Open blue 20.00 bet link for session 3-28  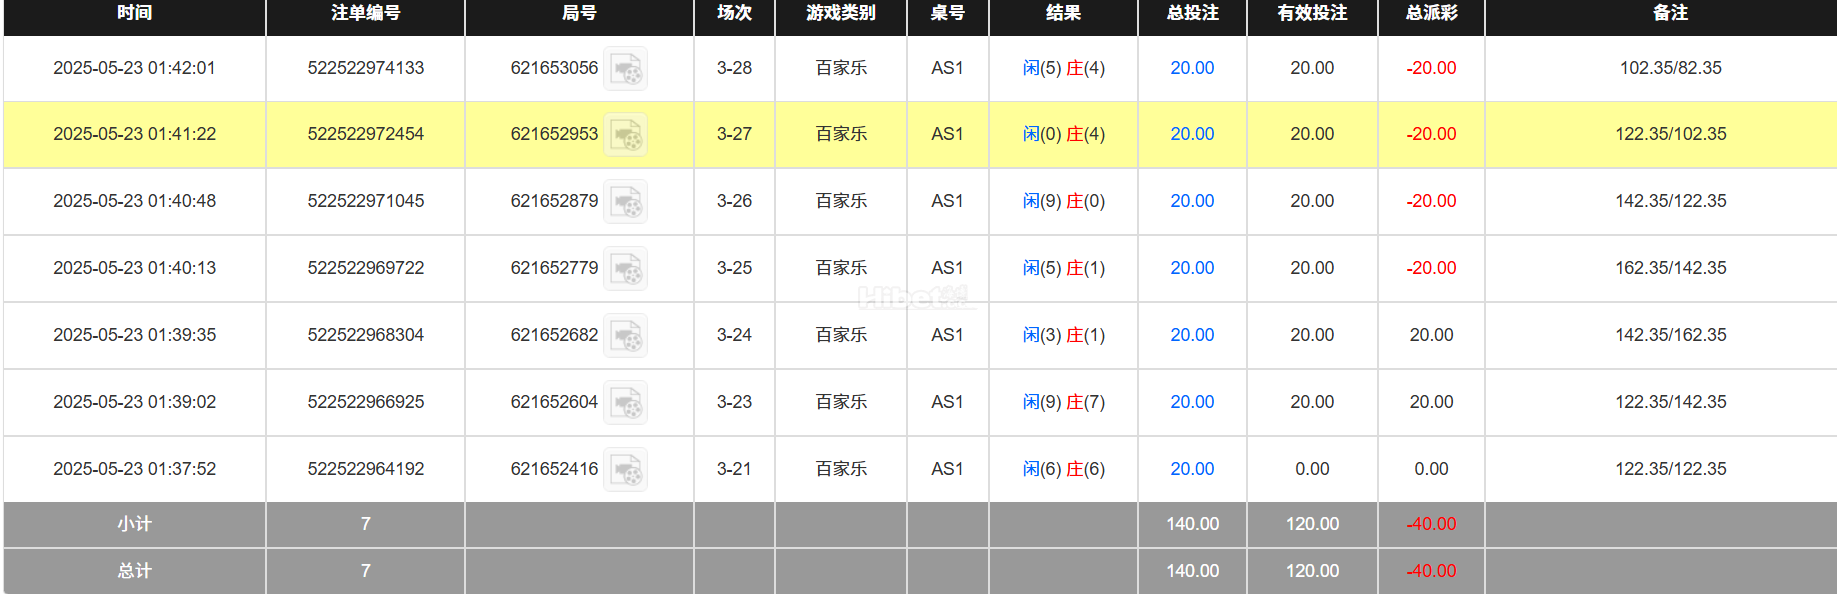[1191, 68]
